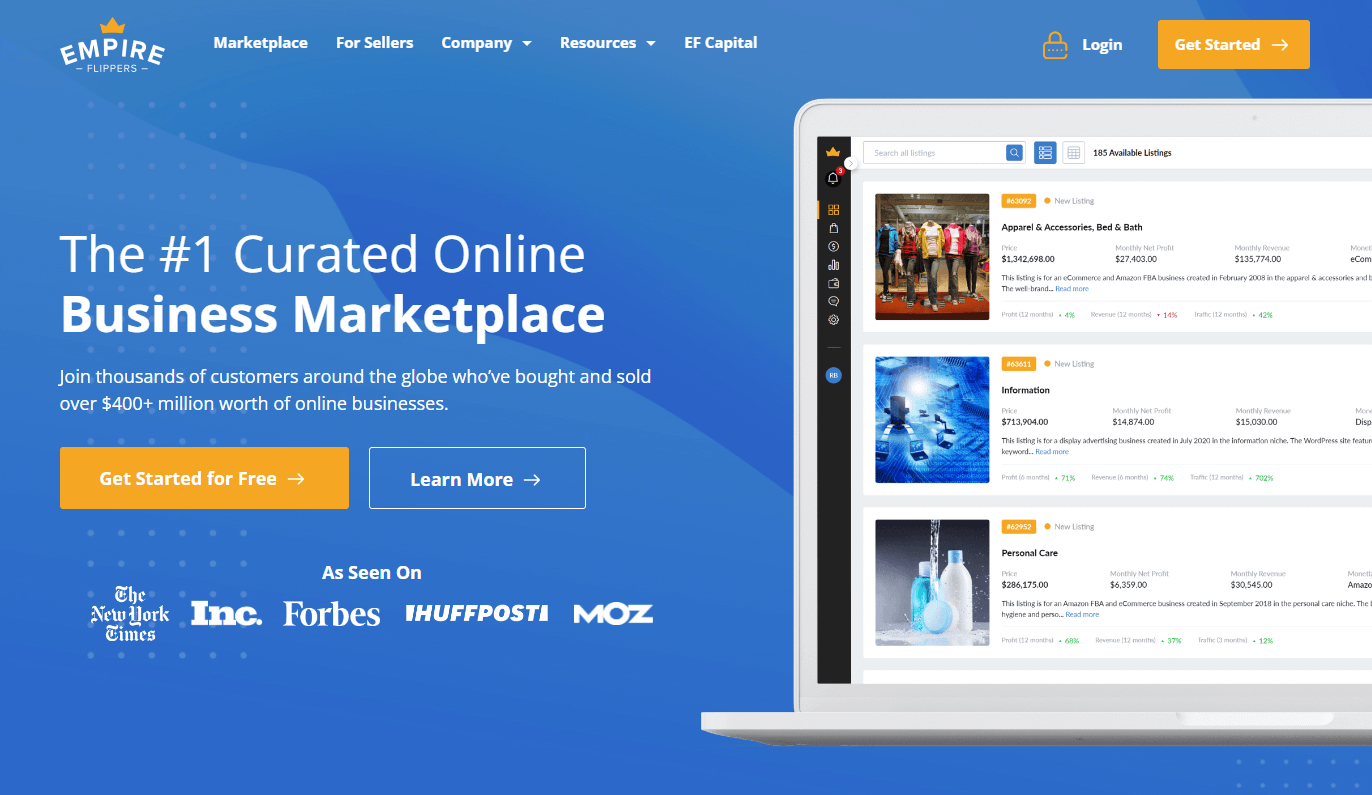Screen dimensions: 1372x795
Task: Click Get Started for Free button
Action: pos(204,478)
